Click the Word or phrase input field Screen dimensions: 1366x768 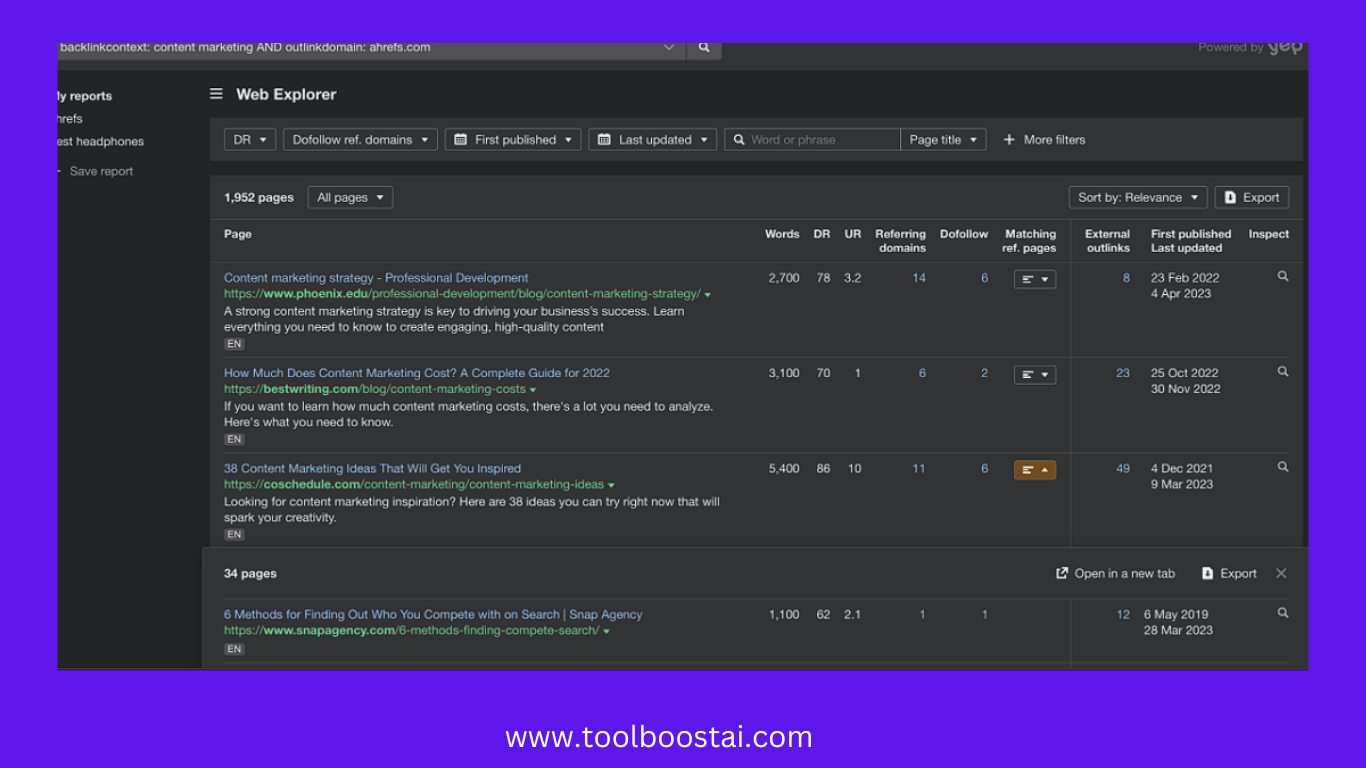click(x=812, y=140)
